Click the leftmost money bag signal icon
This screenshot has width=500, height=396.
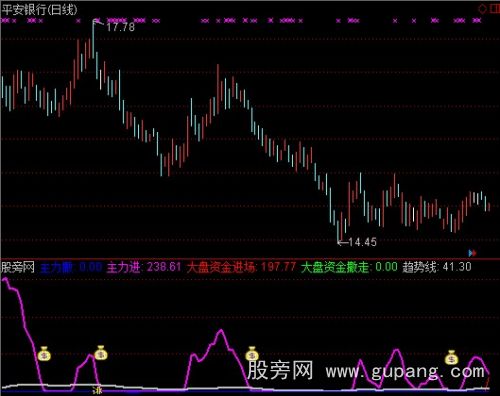pos(44,354)
